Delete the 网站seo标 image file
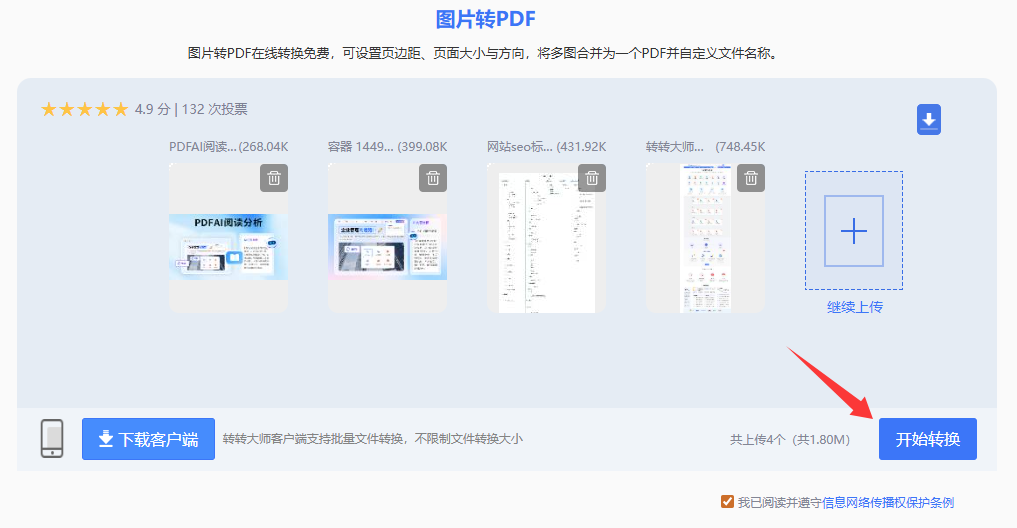Image resolution: width=1017 pixels, height=528 pixels. point(592,178)
